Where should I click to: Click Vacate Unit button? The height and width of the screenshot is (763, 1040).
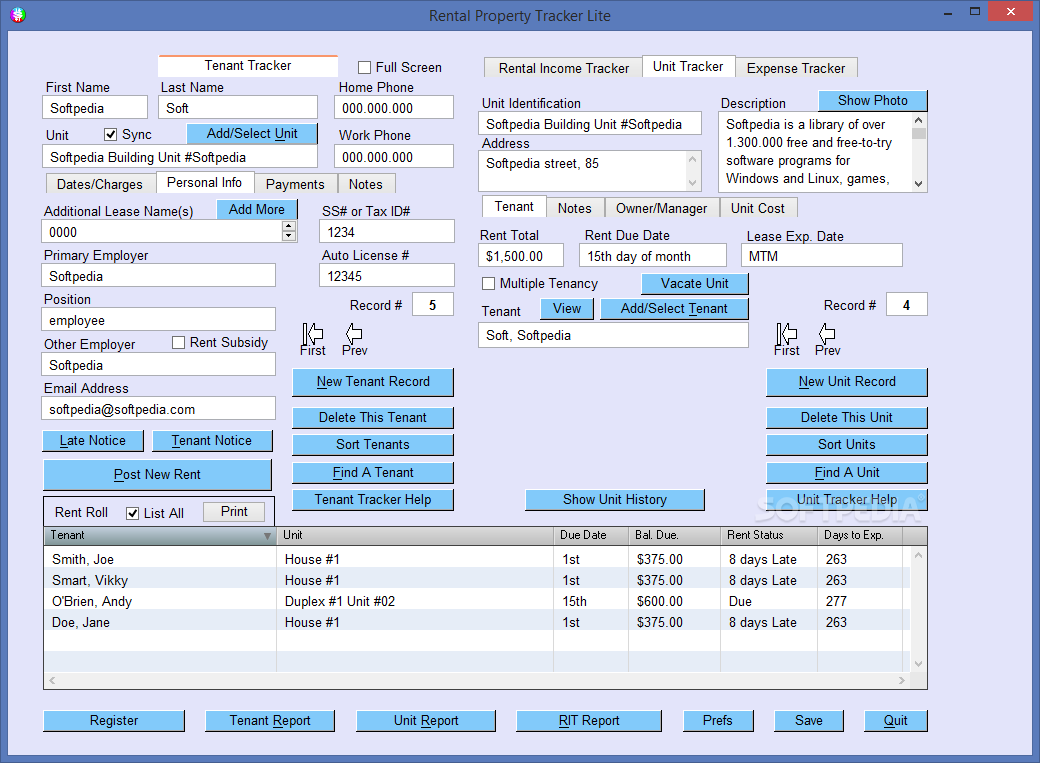coord(694,283)
